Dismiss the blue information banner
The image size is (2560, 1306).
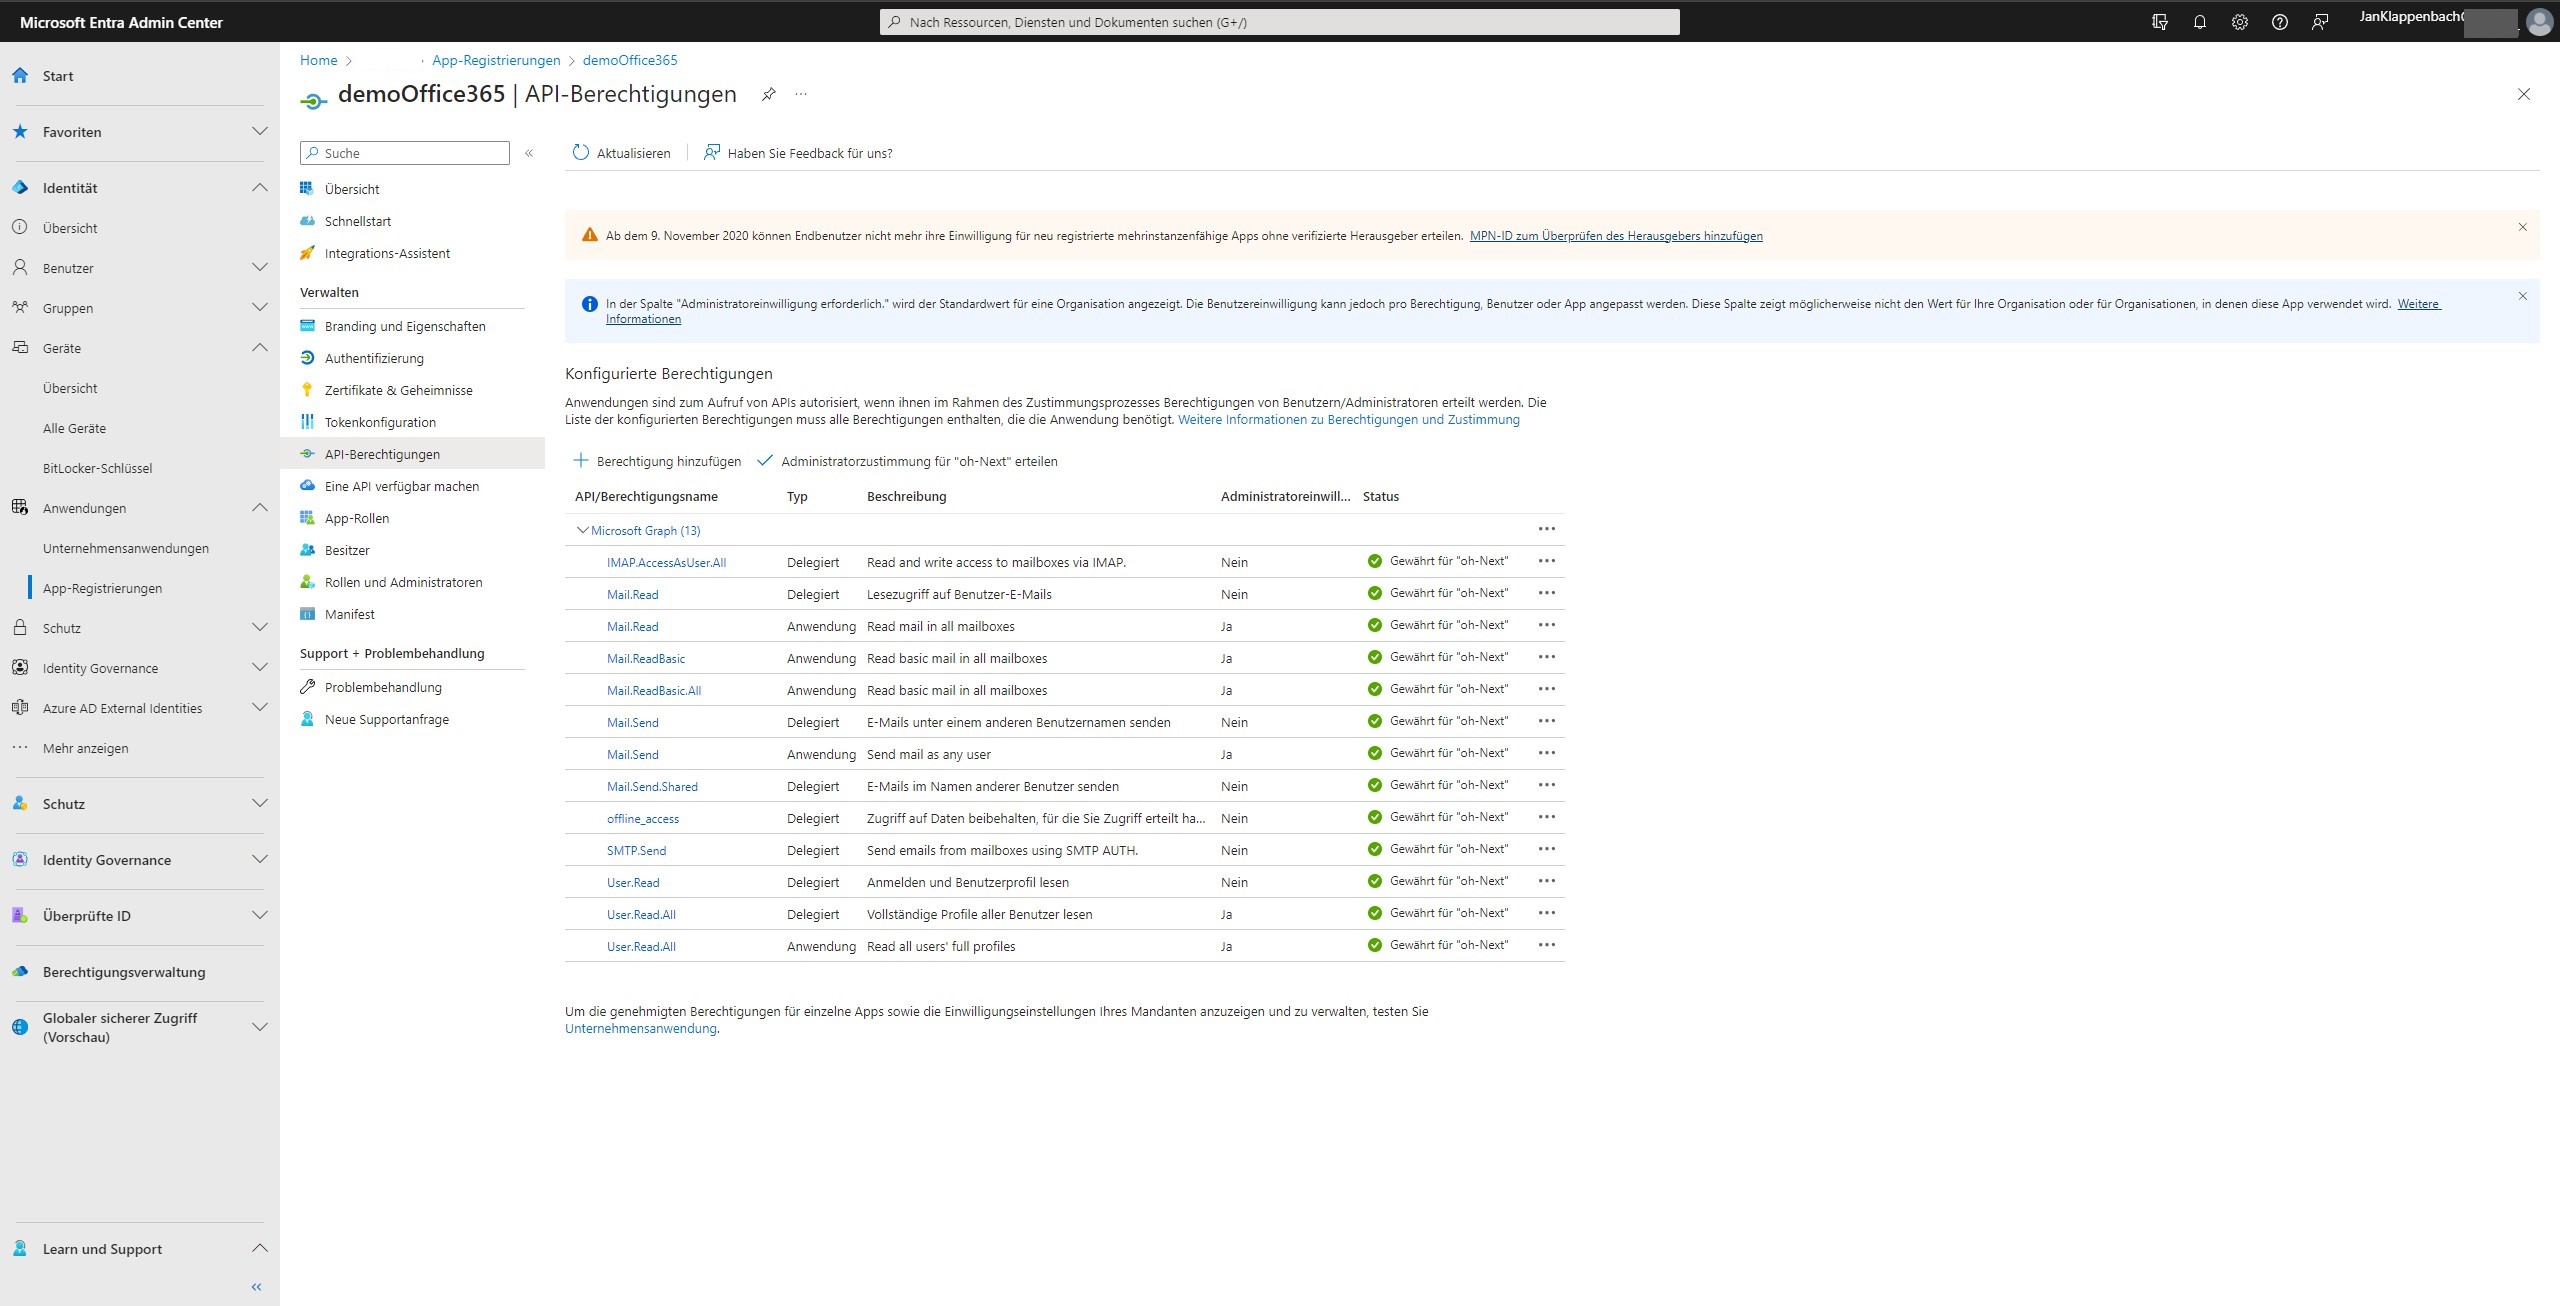pyautogui.click(x=2522, y=296)
